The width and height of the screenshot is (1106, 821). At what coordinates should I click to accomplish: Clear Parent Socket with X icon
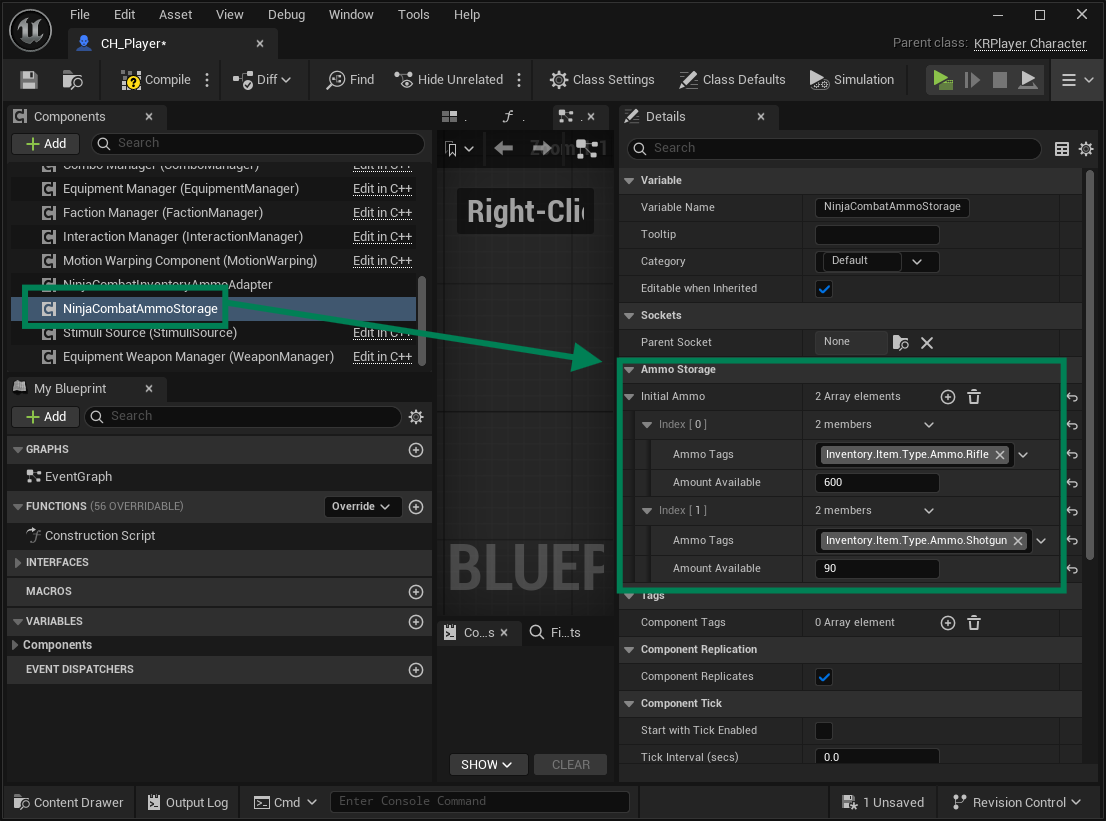tap(927, 343)
